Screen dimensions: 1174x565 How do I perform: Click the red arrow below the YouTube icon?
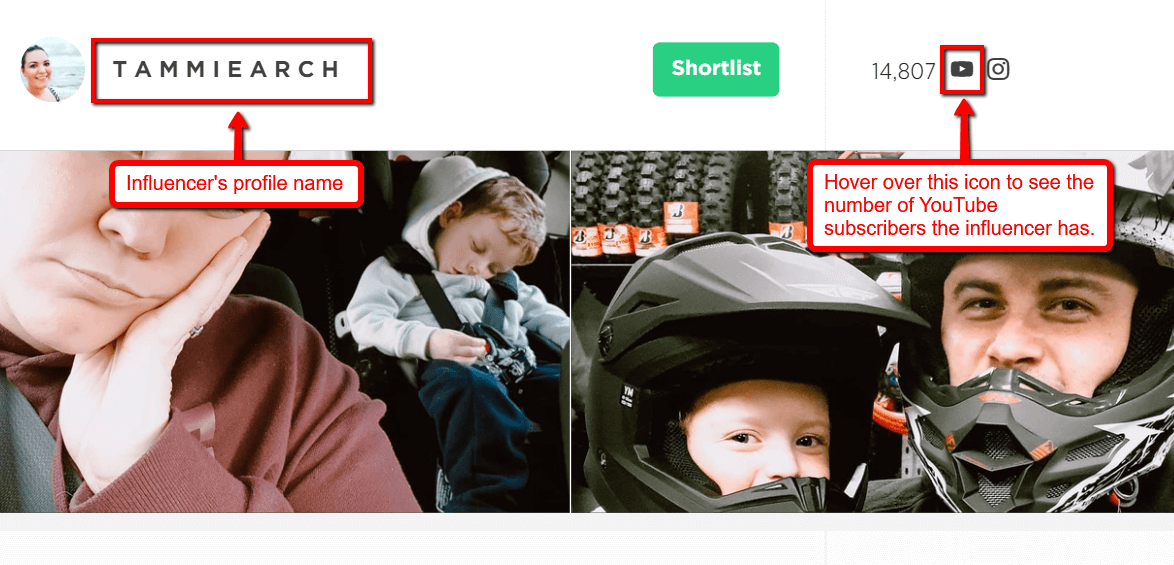point(965,128)
